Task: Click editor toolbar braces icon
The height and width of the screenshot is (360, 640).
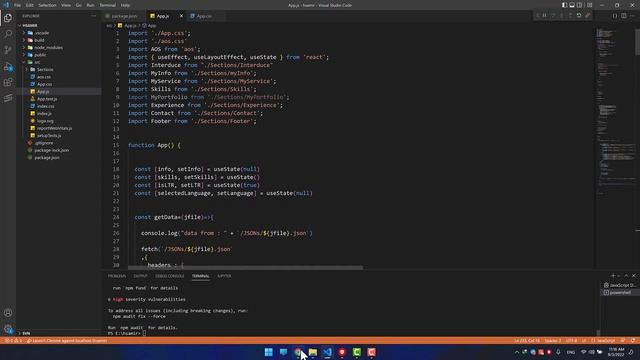Action: pos(615,16)
